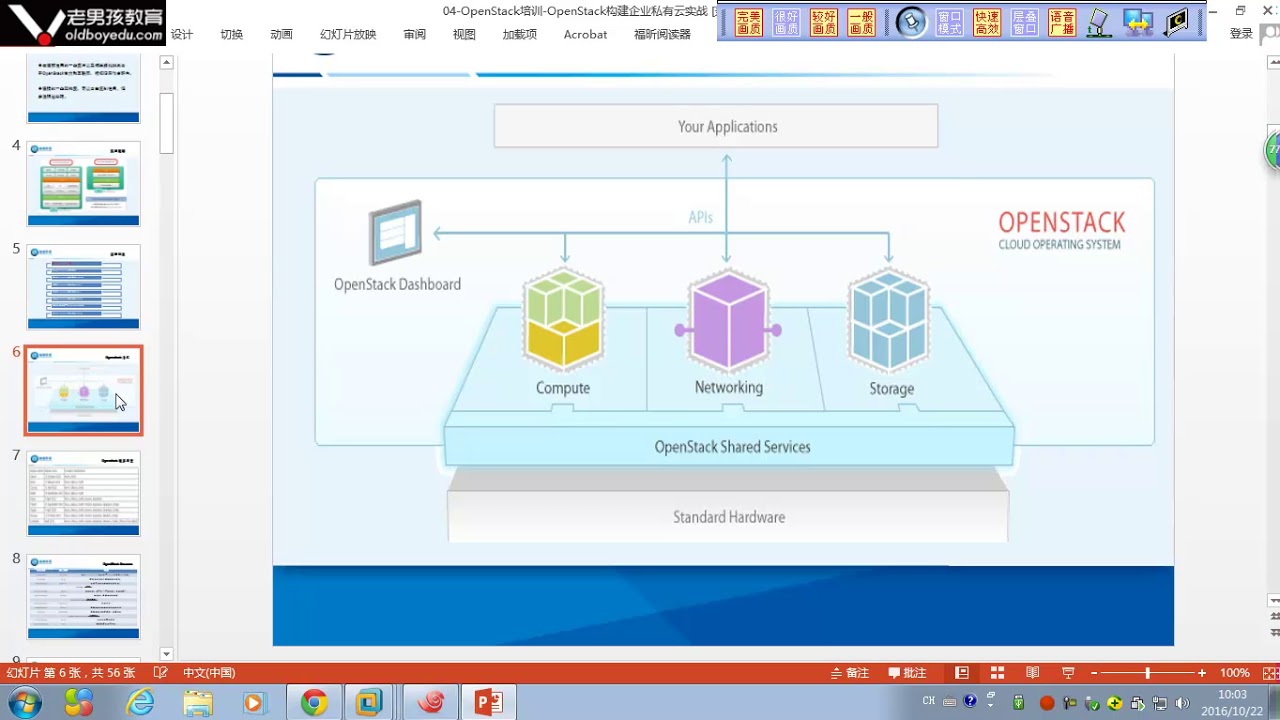Select slide 8 thumbnail
Image resolution: width=1280 pixels, height=720 pixels.
tap(84, 597)
